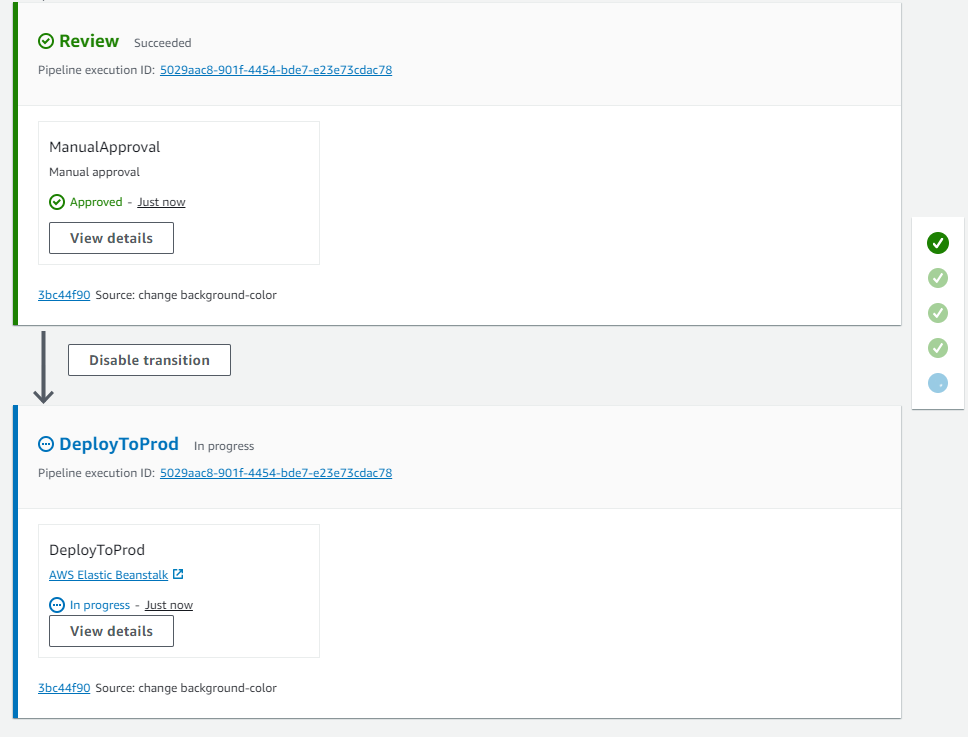Select the third stage dot in navigator
Image resolution: width=968 pixels, height=737 pixels.
click(x=937, y=313)
